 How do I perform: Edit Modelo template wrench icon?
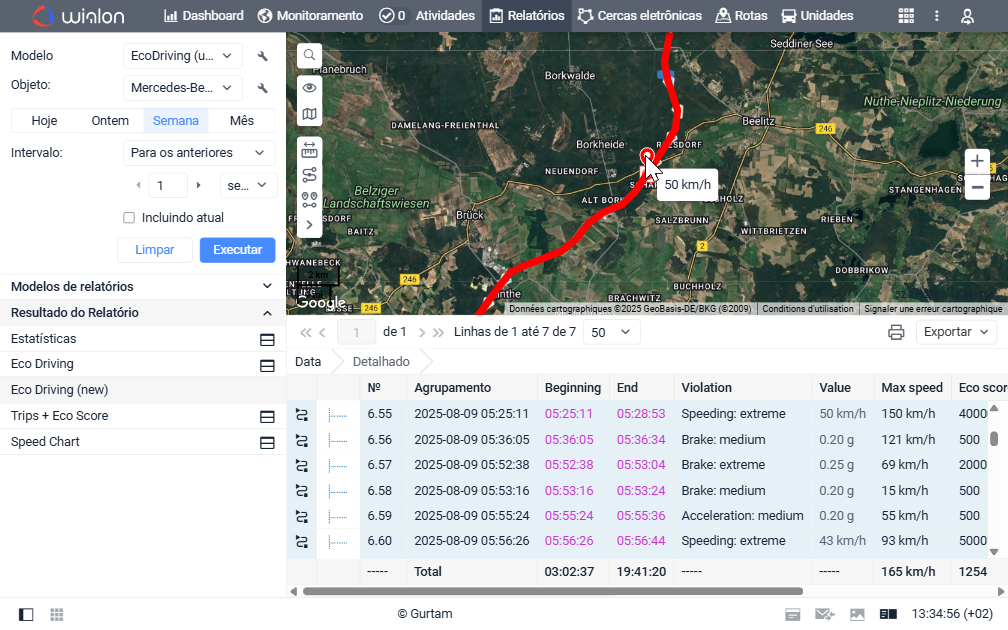pyautogui.click(x=262, y=56)
